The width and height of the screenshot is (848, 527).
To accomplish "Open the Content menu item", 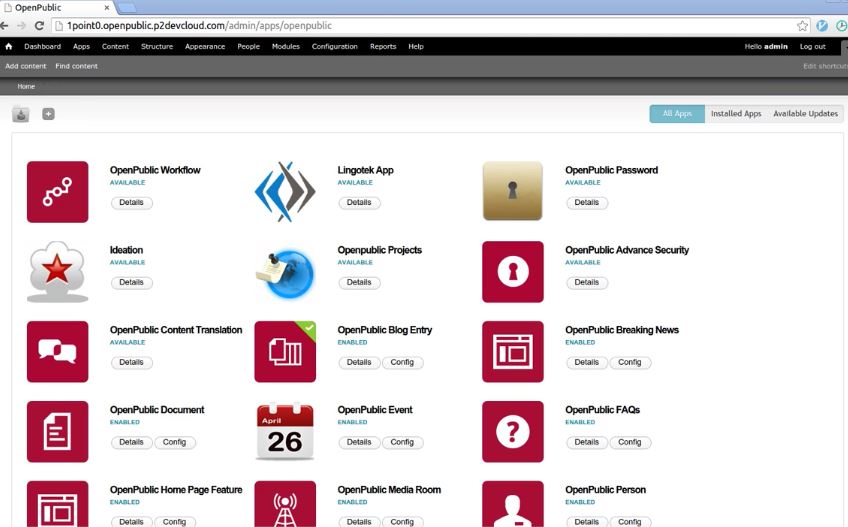I will [x=115, y=47].
